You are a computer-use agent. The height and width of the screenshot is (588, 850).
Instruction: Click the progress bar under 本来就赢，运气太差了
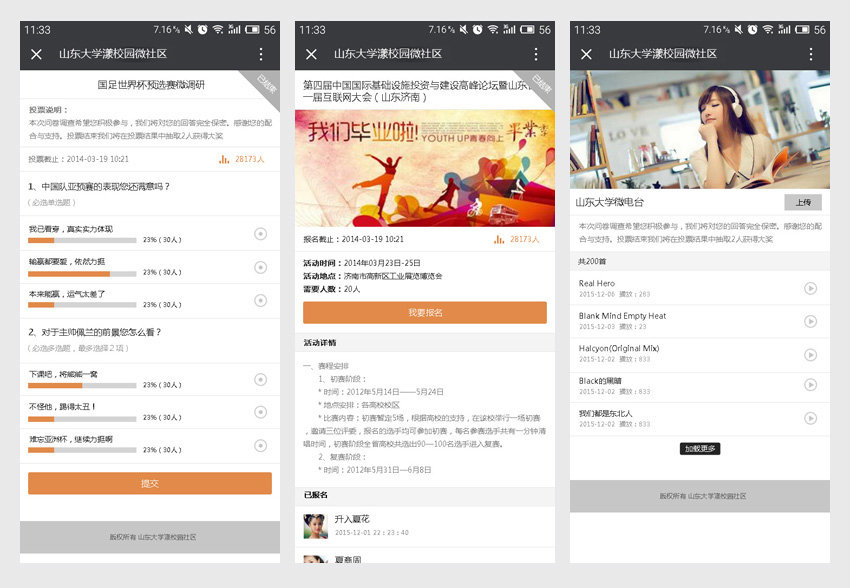tap(82, 304)
